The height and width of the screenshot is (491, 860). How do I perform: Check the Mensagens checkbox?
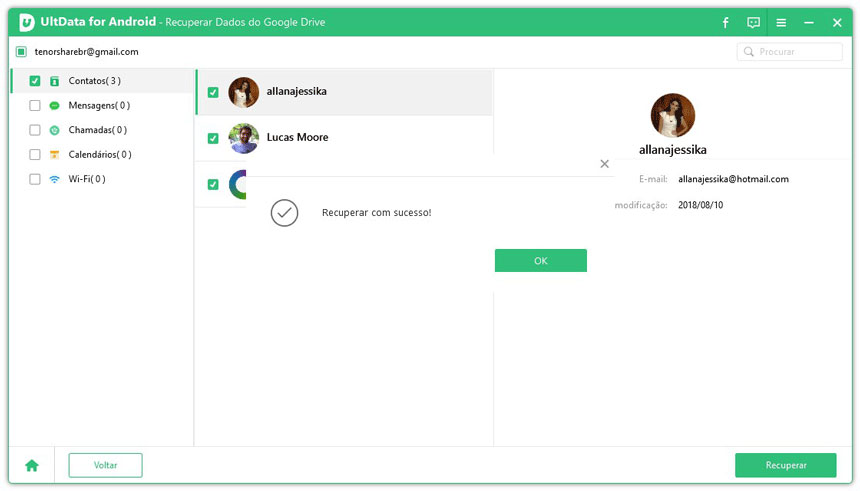pos(35,105)
